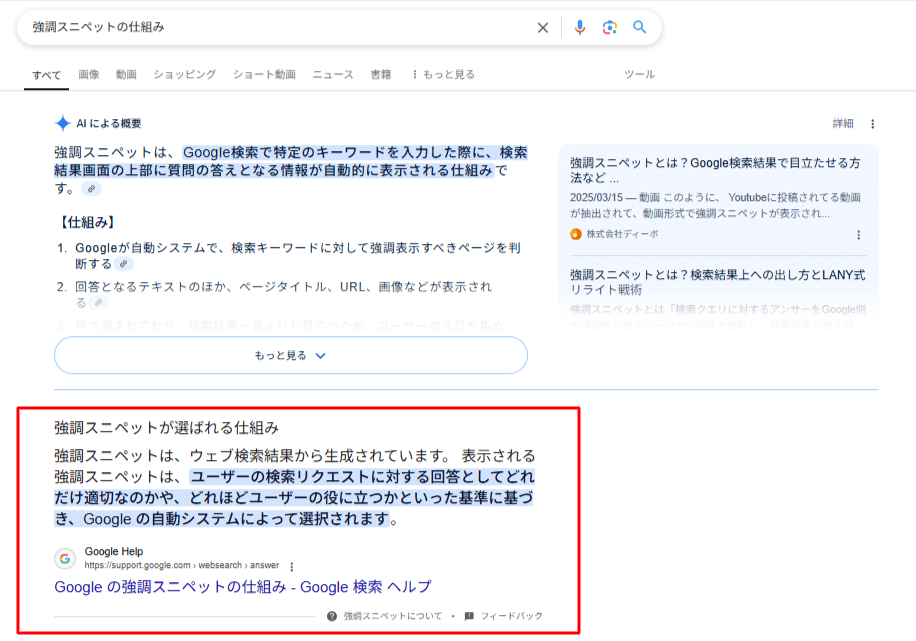This screenshot has width=916, height=641.
Task: Click the 株式会社ディーポ source name
Action: [622, 234]
